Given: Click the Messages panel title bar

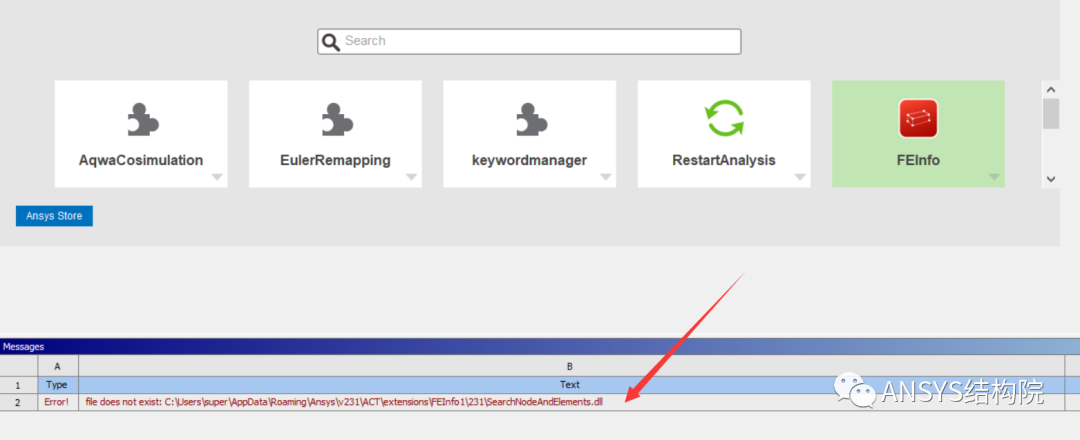Looking at the screenshot, I should point(540,346).
